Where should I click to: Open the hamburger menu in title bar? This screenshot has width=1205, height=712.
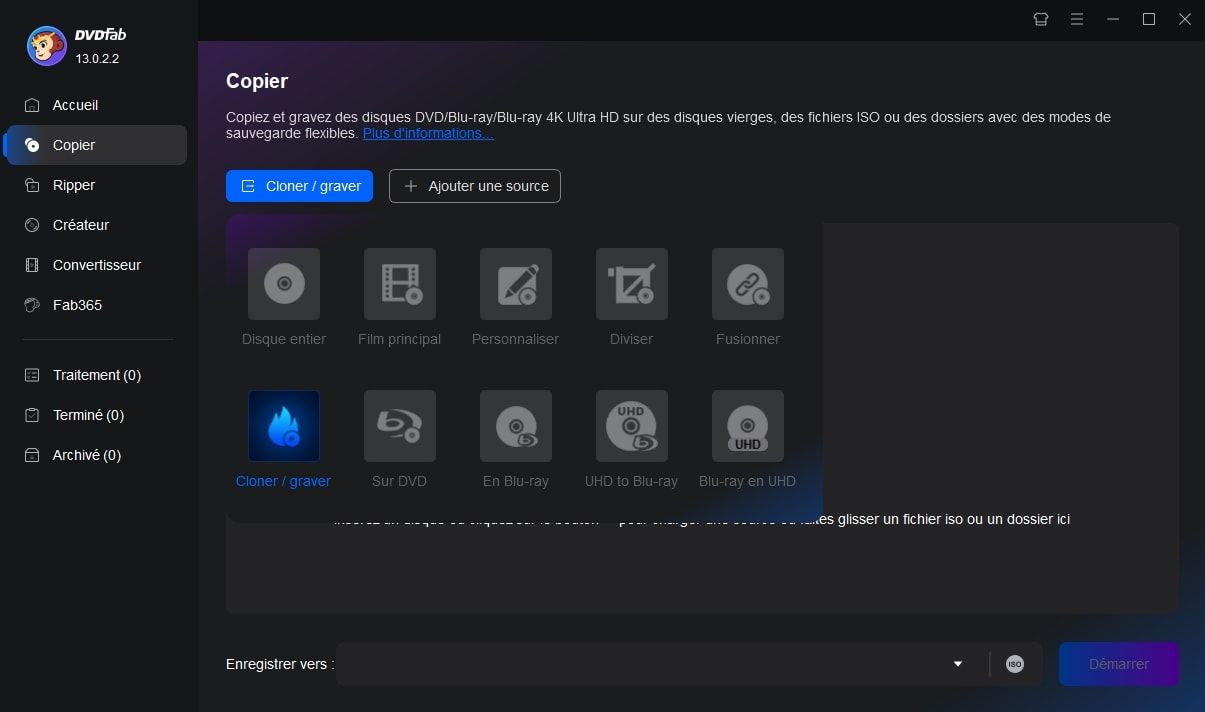(x=1077, y=19)
